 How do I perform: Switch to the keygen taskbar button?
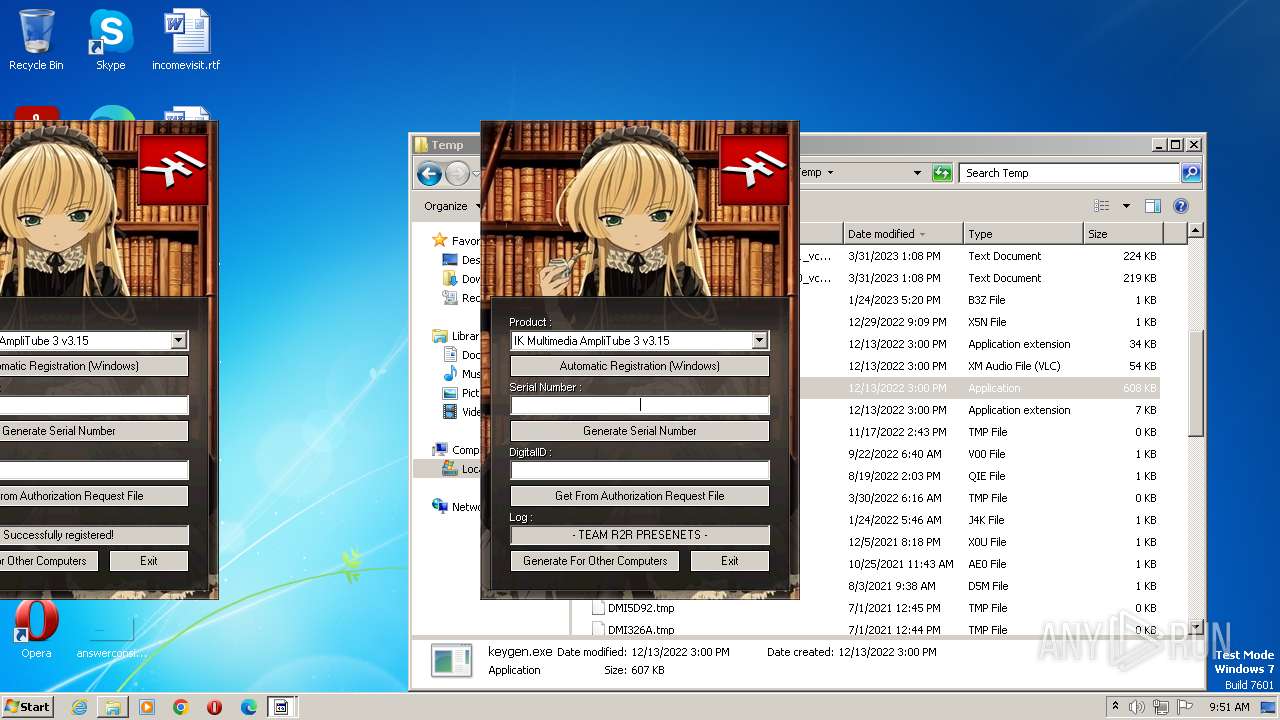coord(282,707)
